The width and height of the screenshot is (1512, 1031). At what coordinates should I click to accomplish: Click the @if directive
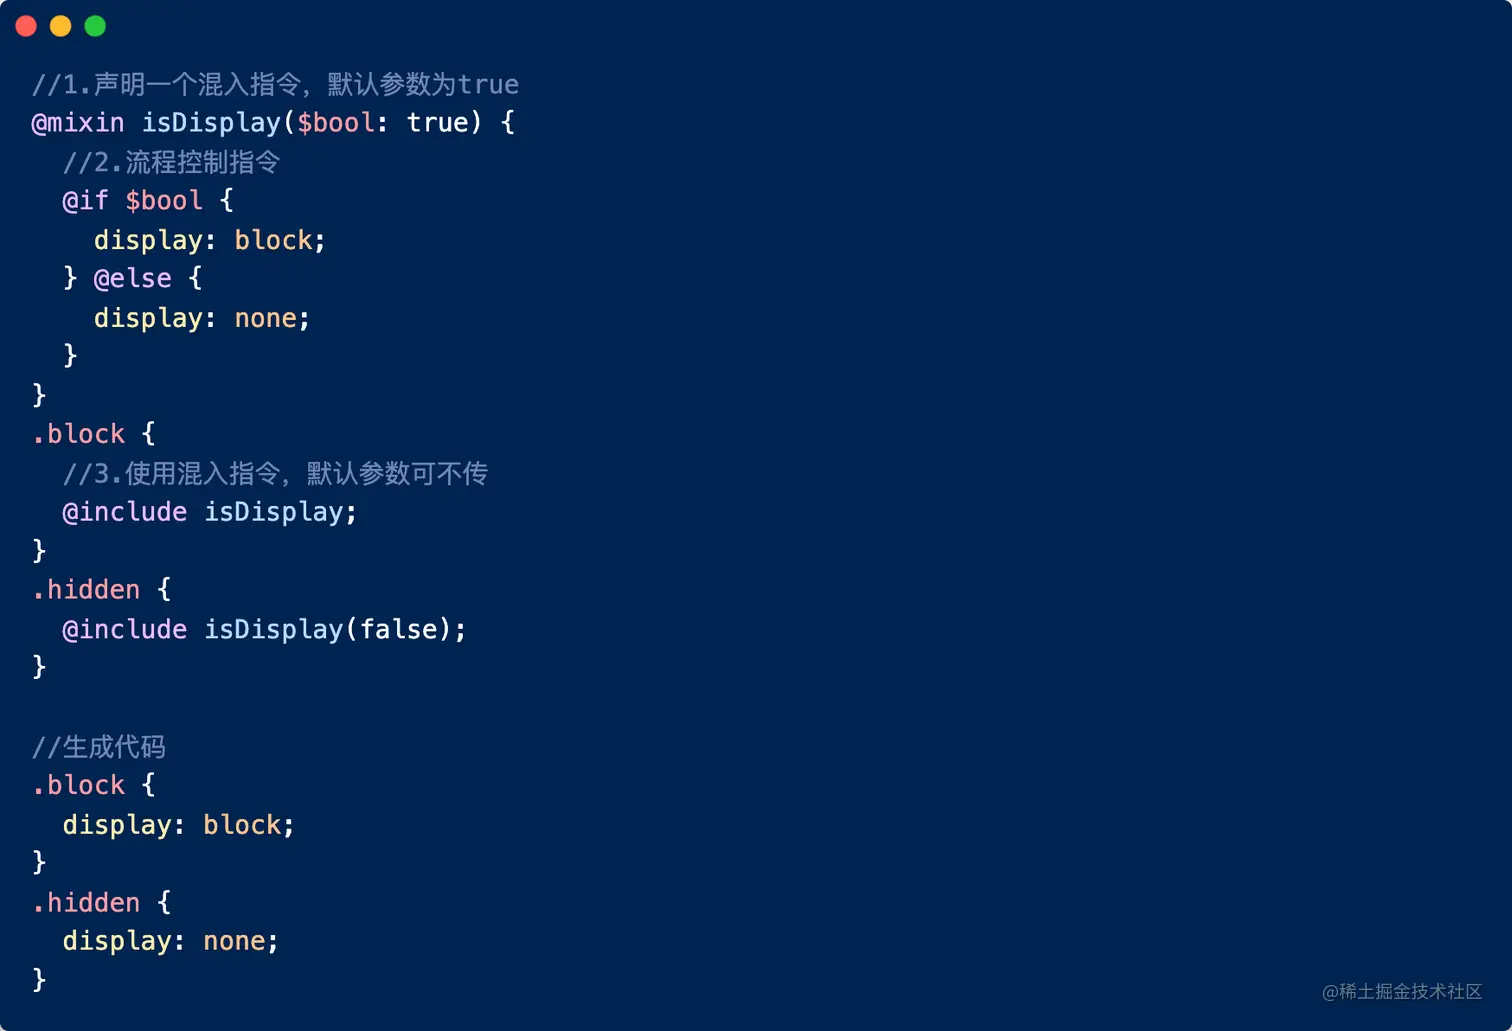tap(85, 201)
